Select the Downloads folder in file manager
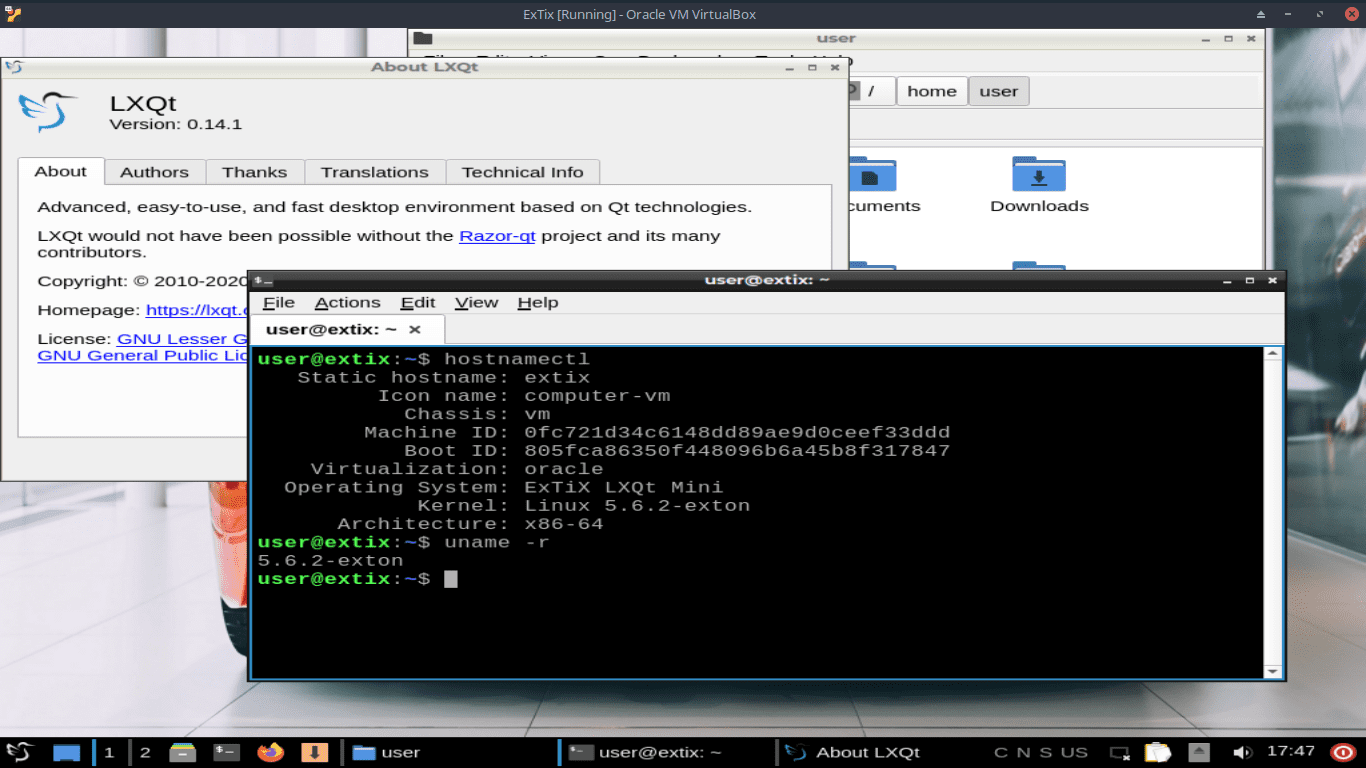 (x=1039, y=185)
